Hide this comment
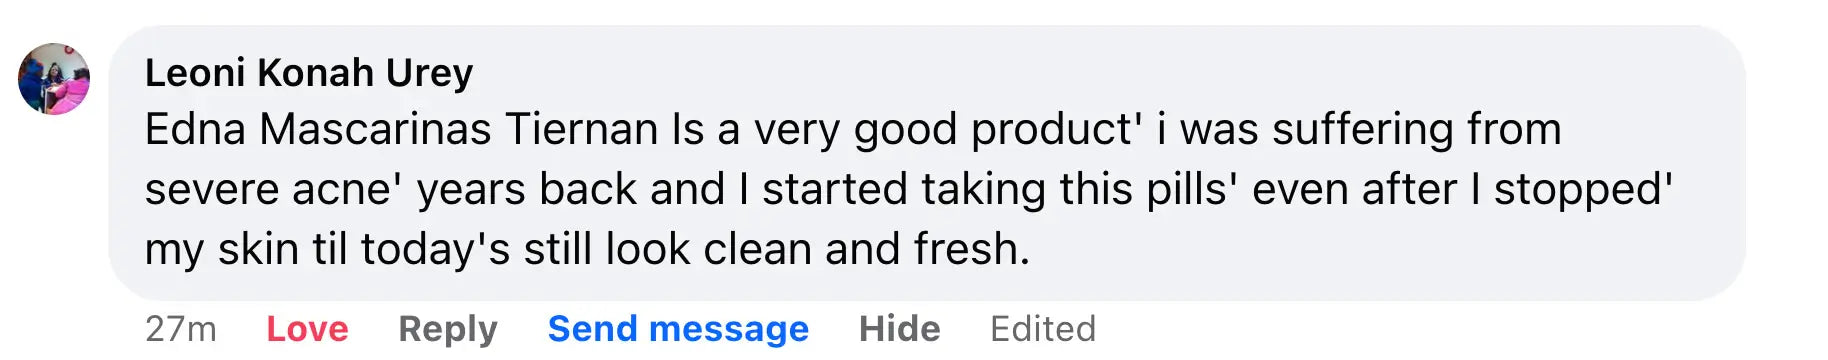 click(899, 329)
